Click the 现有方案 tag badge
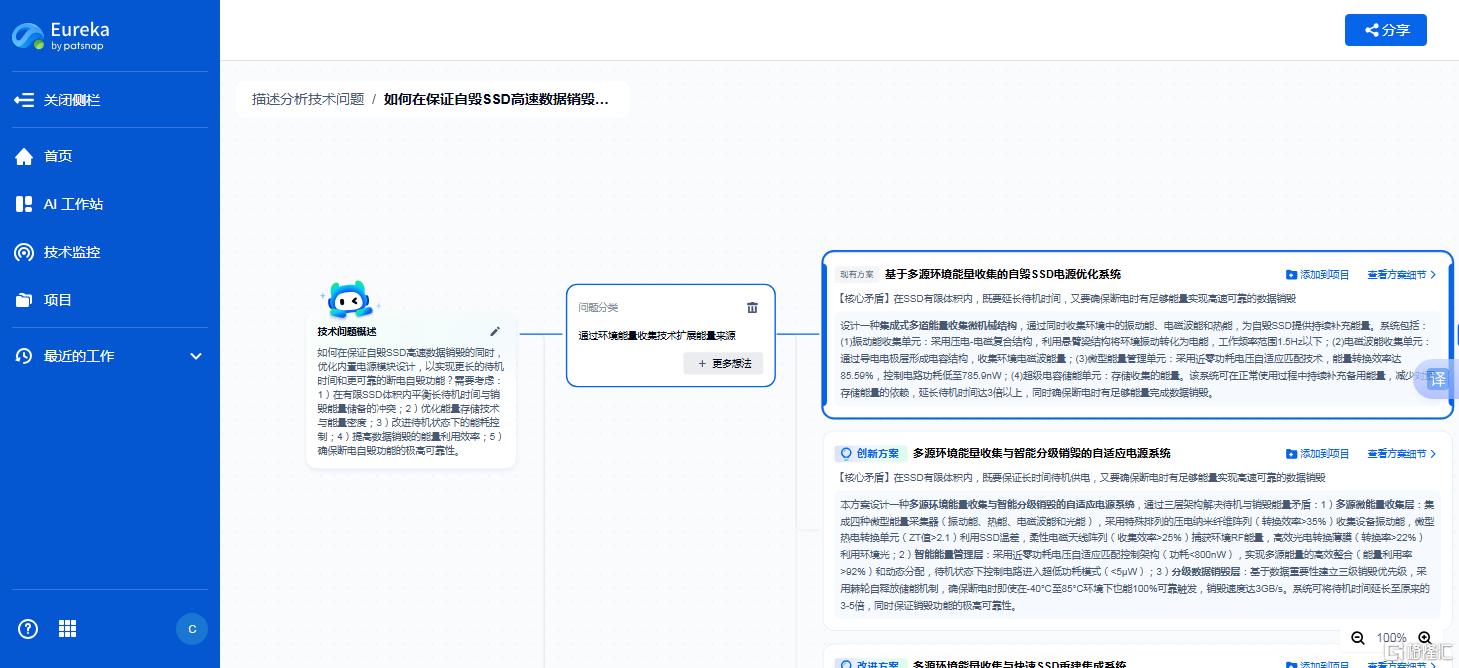This screenshot has height=668, width=1459. tap(856, 274)
